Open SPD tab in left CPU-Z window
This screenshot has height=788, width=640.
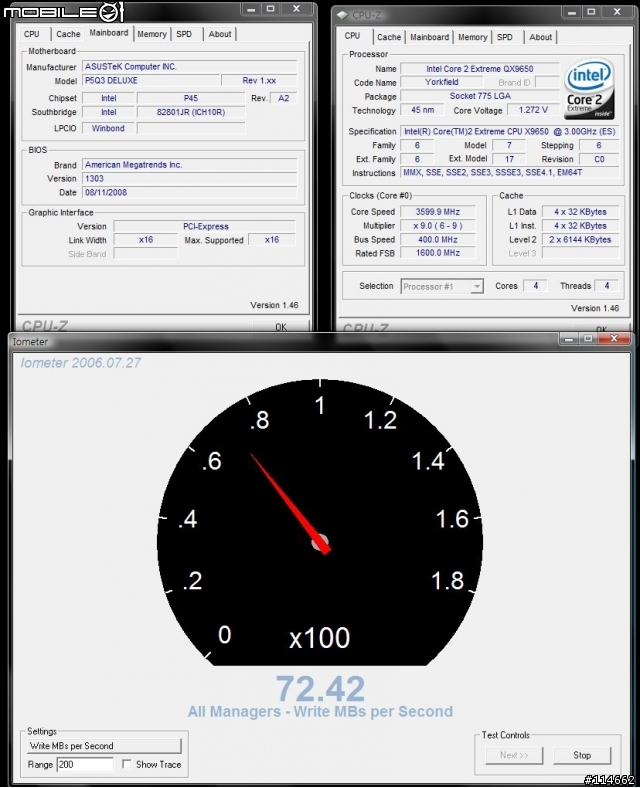click(x=184, y=34)
